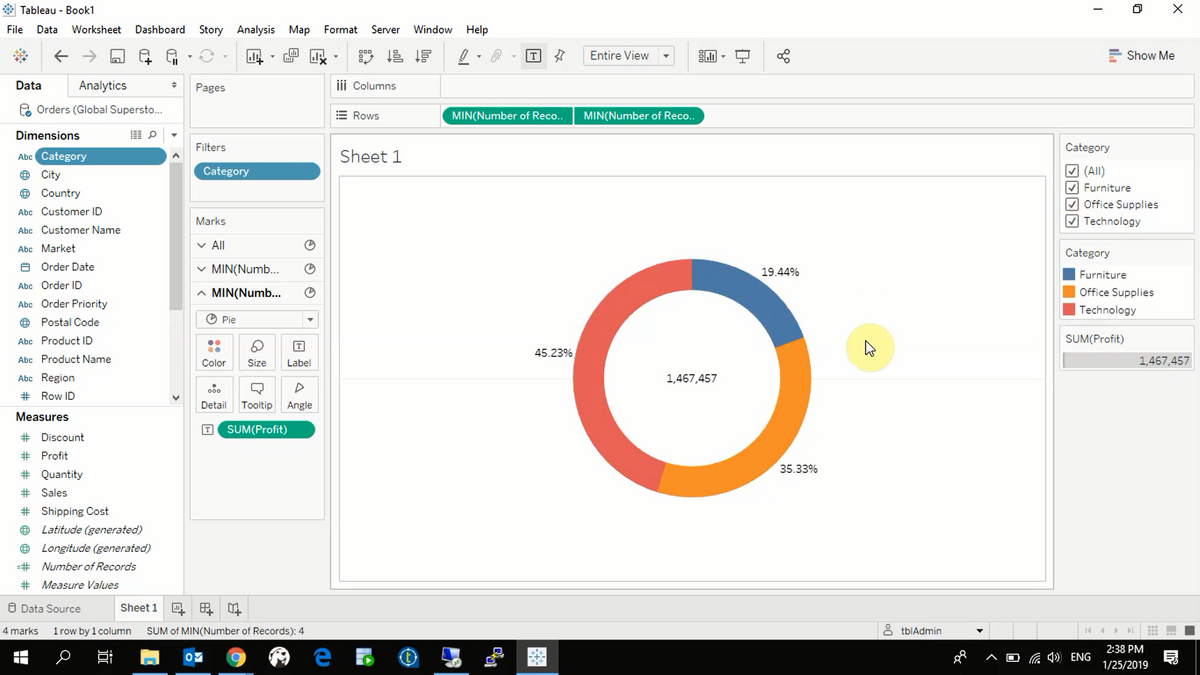Collapse the All marks section
Screen dimensions: 1200x675
202,245
